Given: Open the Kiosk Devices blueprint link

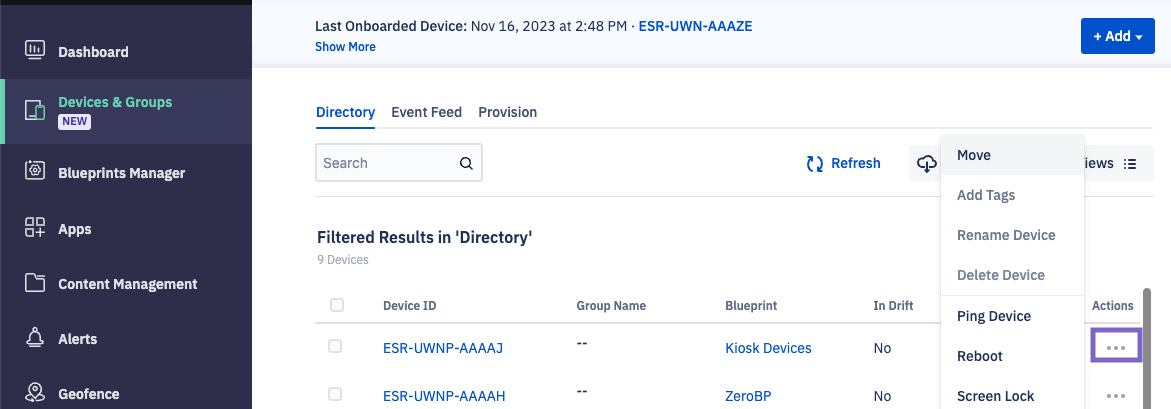Looking at the screenshot, I should coord(768,348).
